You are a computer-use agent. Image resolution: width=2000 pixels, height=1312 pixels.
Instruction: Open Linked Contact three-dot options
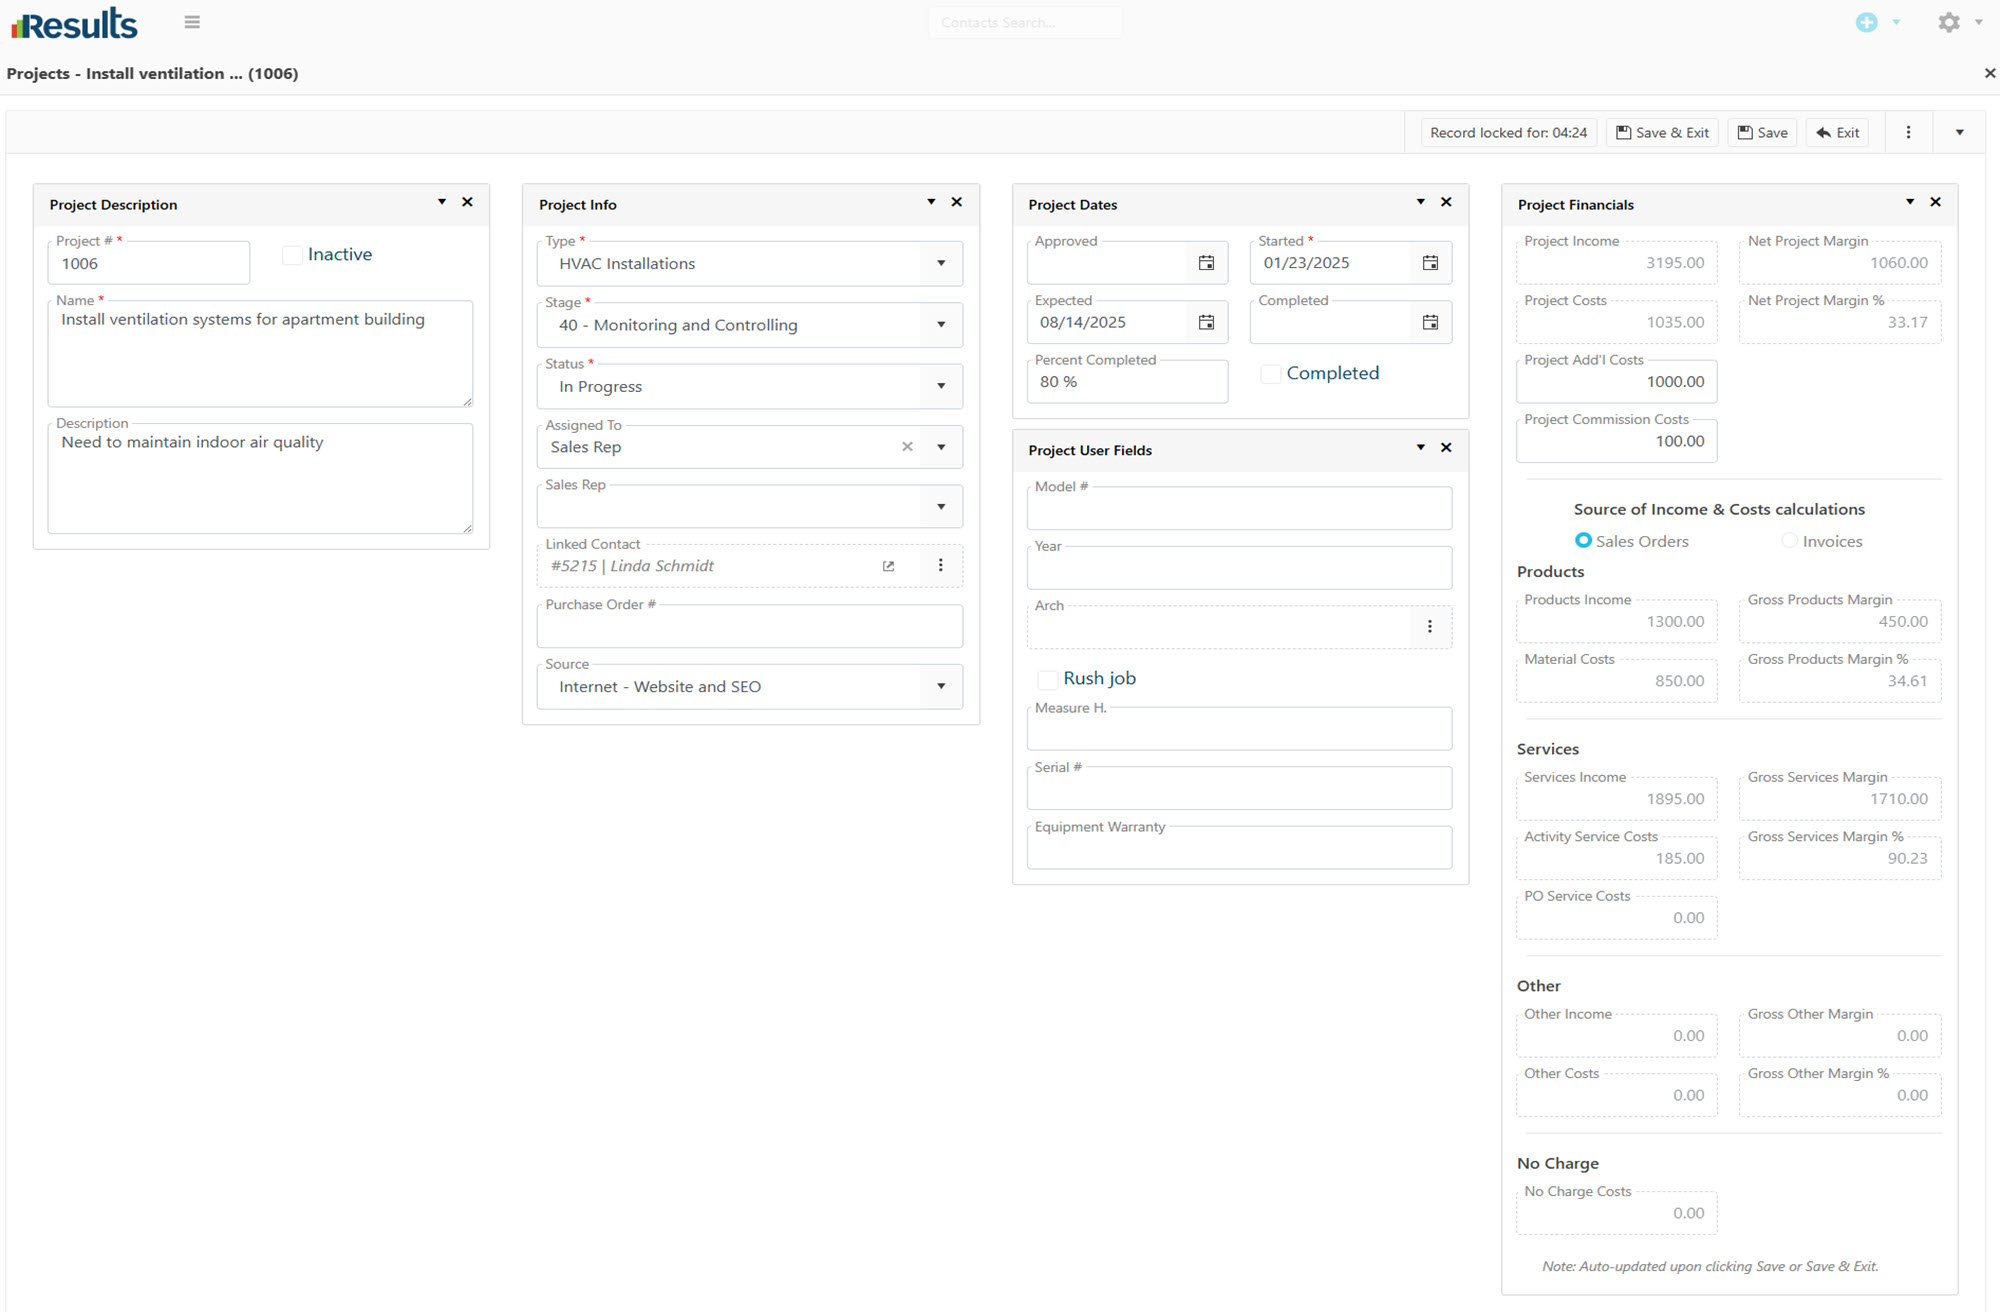click(940, 565)
